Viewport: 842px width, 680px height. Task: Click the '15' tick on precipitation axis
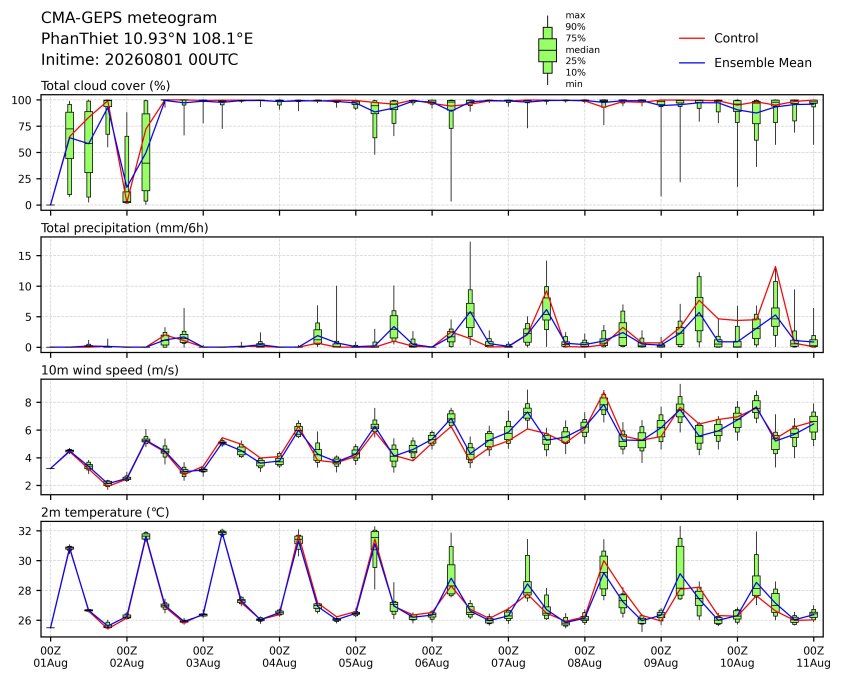[26, 256]
